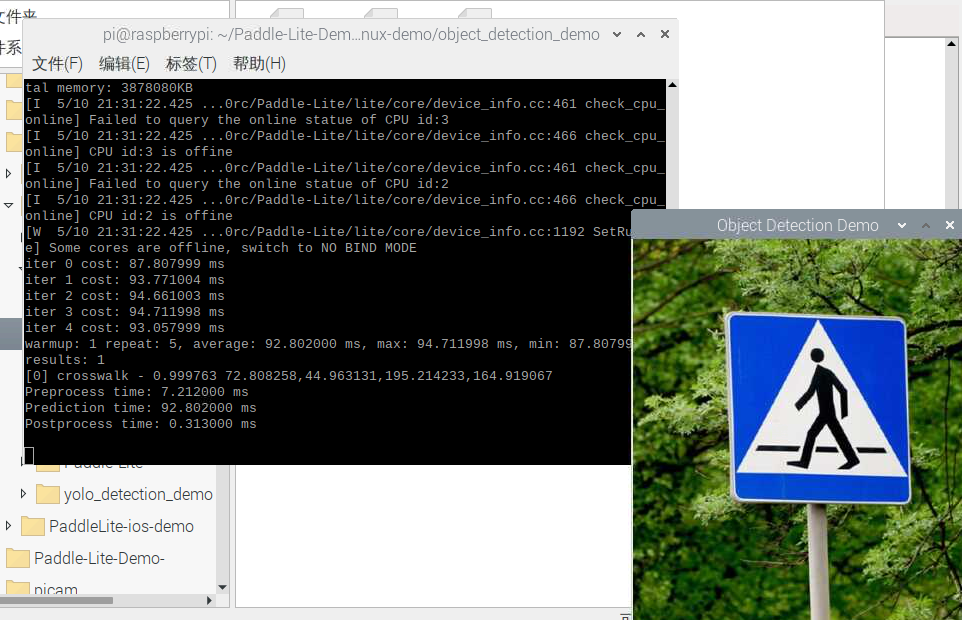The height and width of the screenshot is (620, 962).
Task: Click the crosswalk sign in demo image
Action: 817,408
